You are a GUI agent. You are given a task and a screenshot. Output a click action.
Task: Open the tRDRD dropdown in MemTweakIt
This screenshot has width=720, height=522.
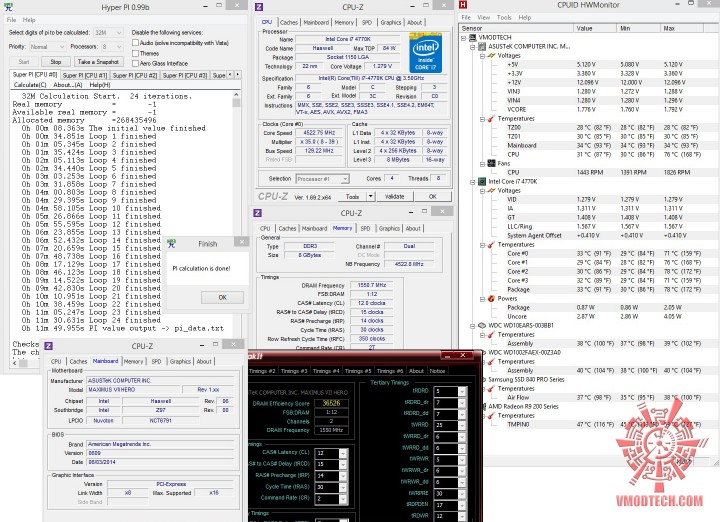(462, 391)
